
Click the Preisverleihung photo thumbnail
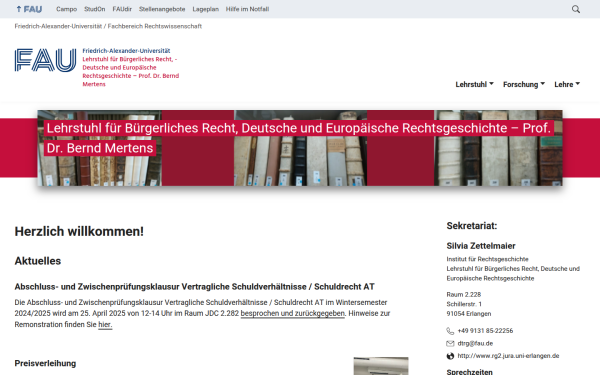click(x=381, y=366)
